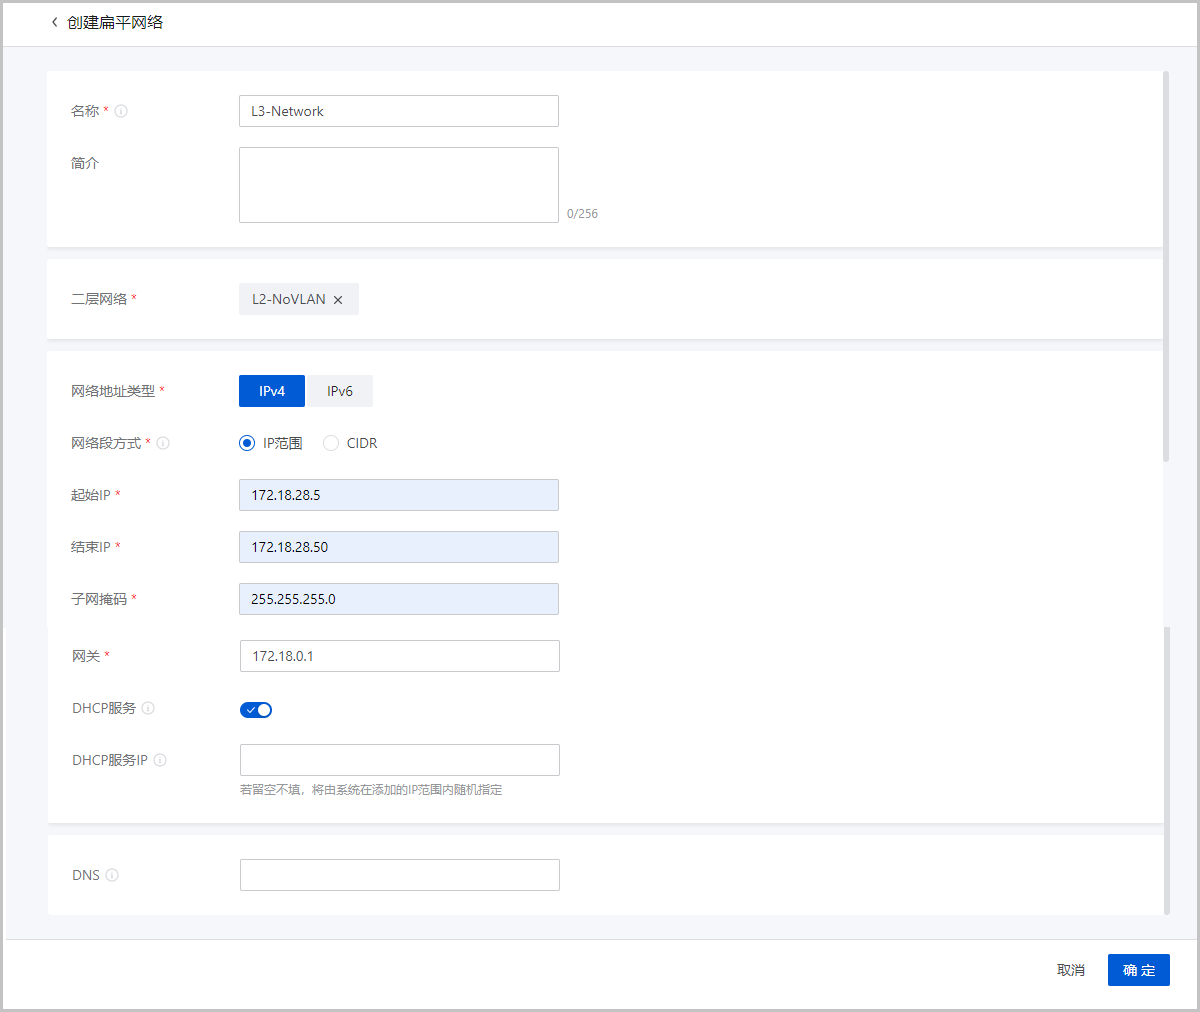
Task: Click the 取消 cancel button
Action: click(x=1070, y=970)
